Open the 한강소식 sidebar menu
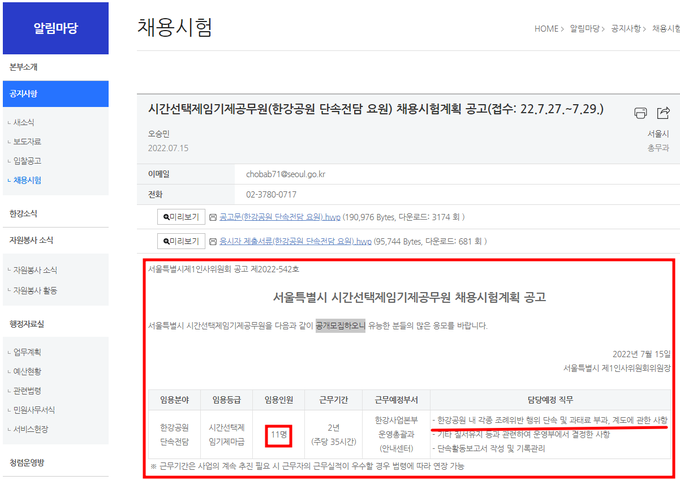The height and width of the screenshot is (480, 680). click(x=23, y=214)
